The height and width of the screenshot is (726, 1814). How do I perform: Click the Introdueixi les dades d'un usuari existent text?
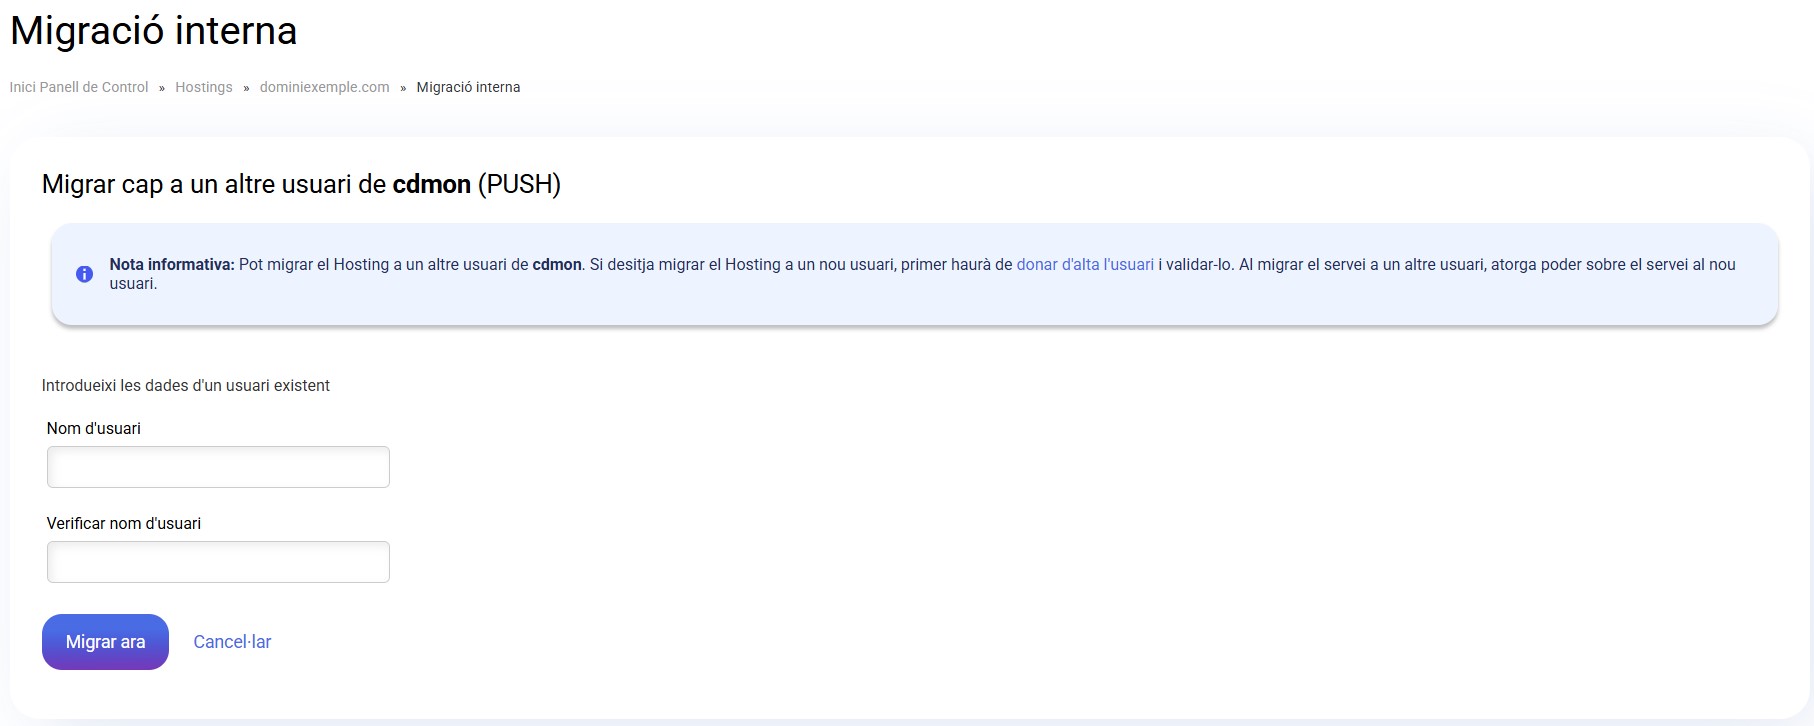185,385
